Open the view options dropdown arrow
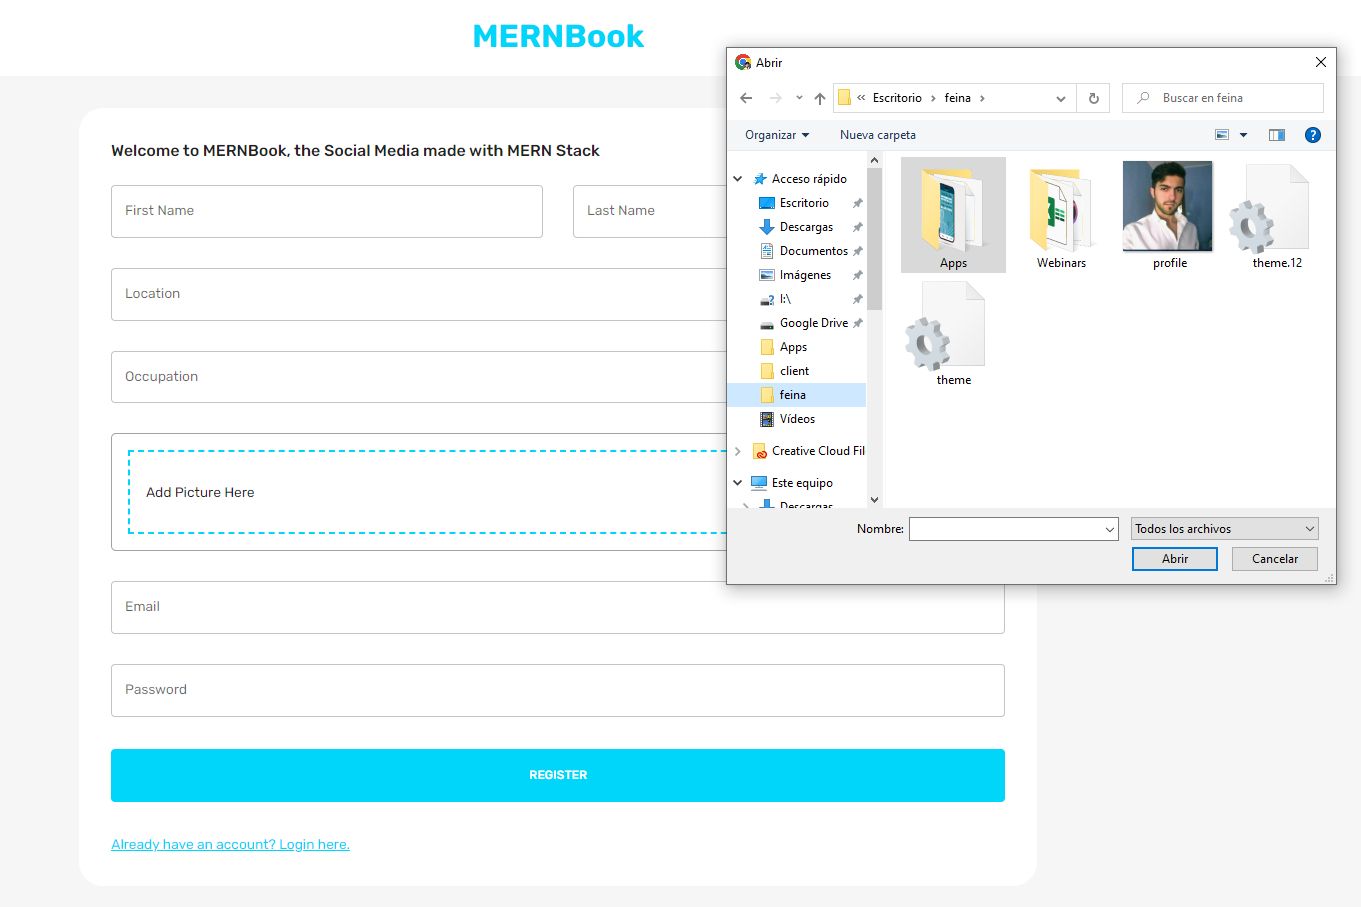Screen dimensions: 1361x907 1244,135
